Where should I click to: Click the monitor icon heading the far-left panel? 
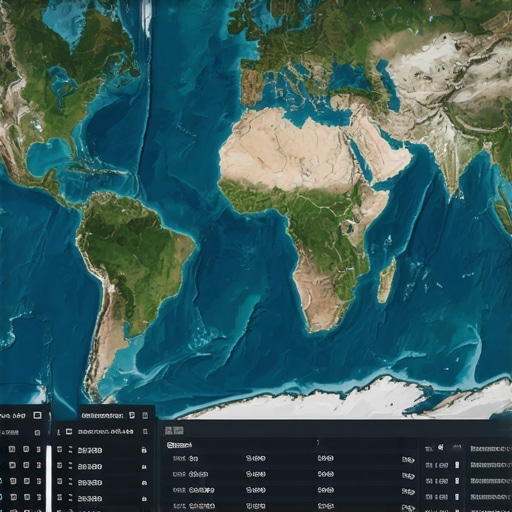point(38,415)
